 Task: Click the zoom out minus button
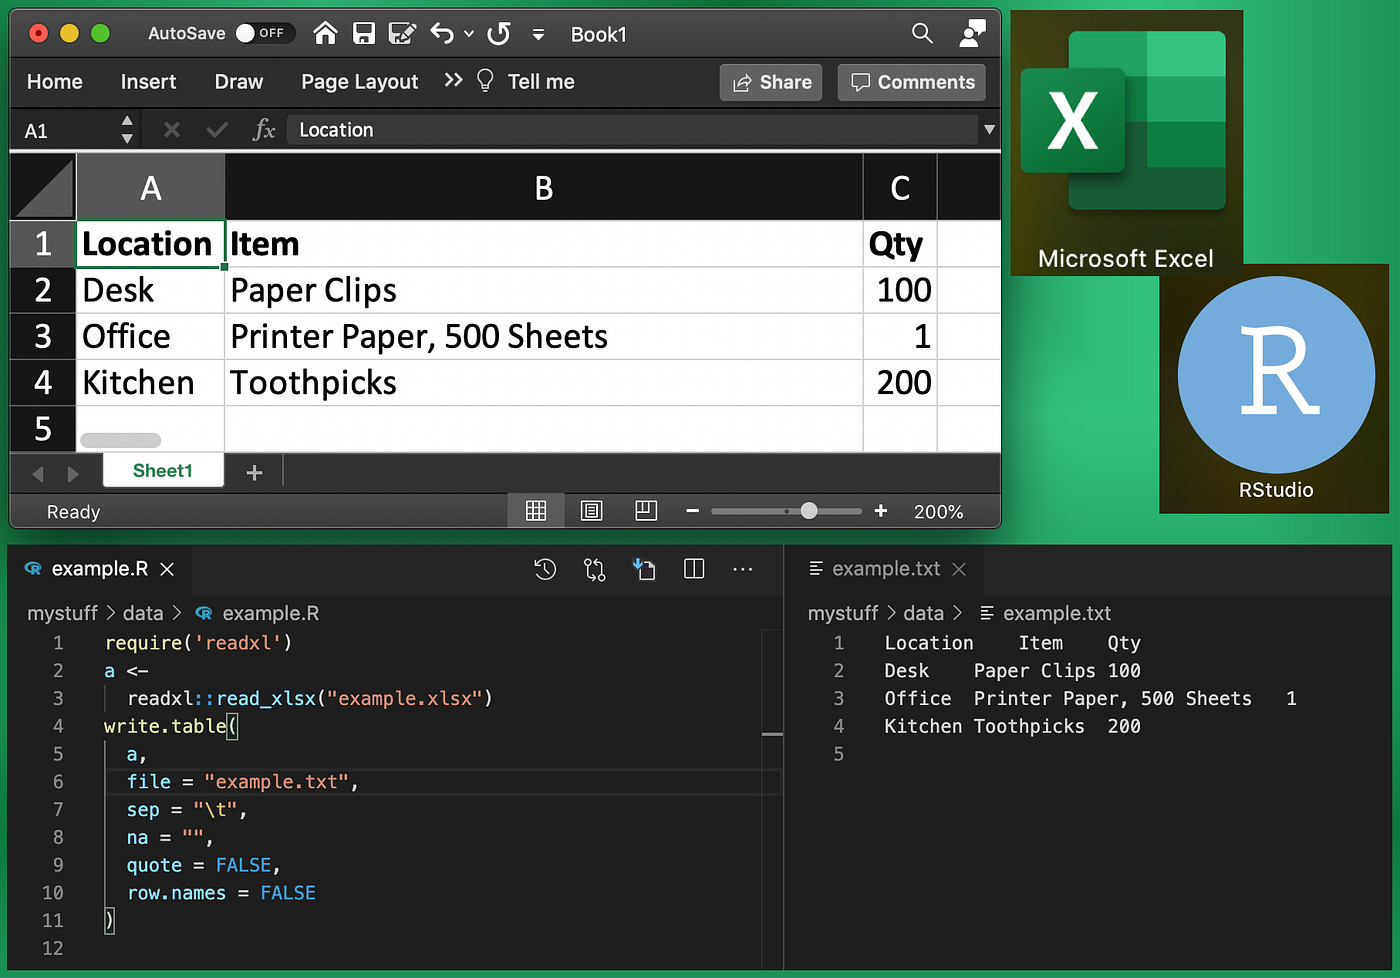pyautogui.click(x=692, y=511)
